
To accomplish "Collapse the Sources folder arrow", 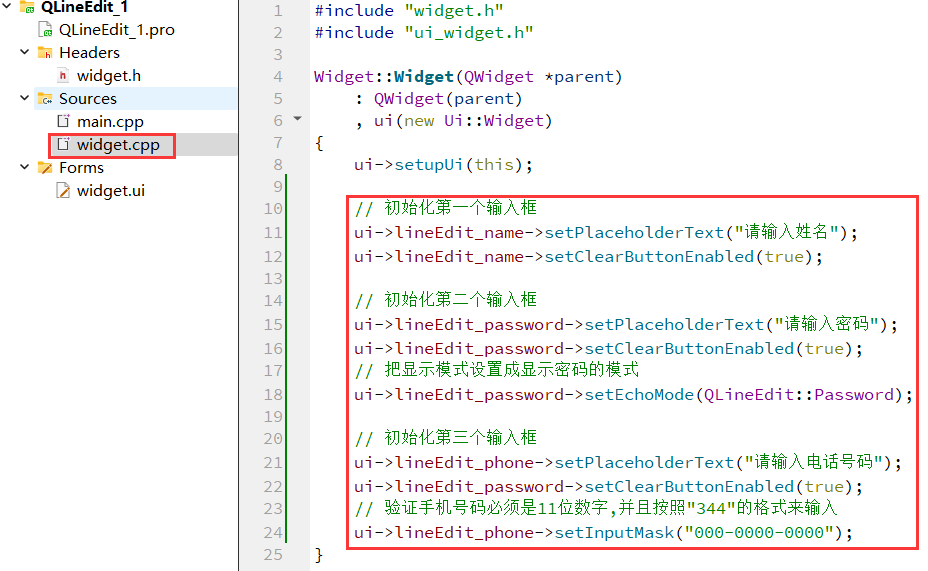I will pos(24,98).
